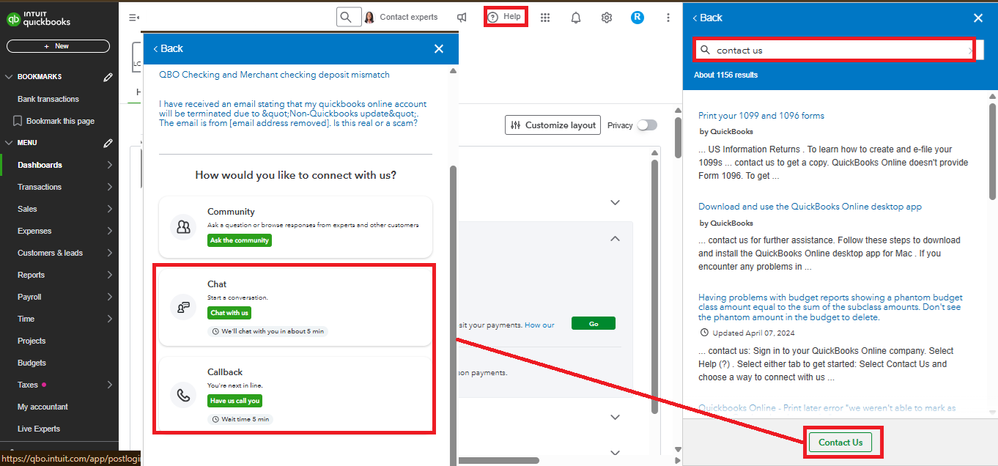The width and height of the screenshot is (998, 466).
Task: Open the search magnifier in top bar
Action: pyautogui.click(x=346, y=17)
